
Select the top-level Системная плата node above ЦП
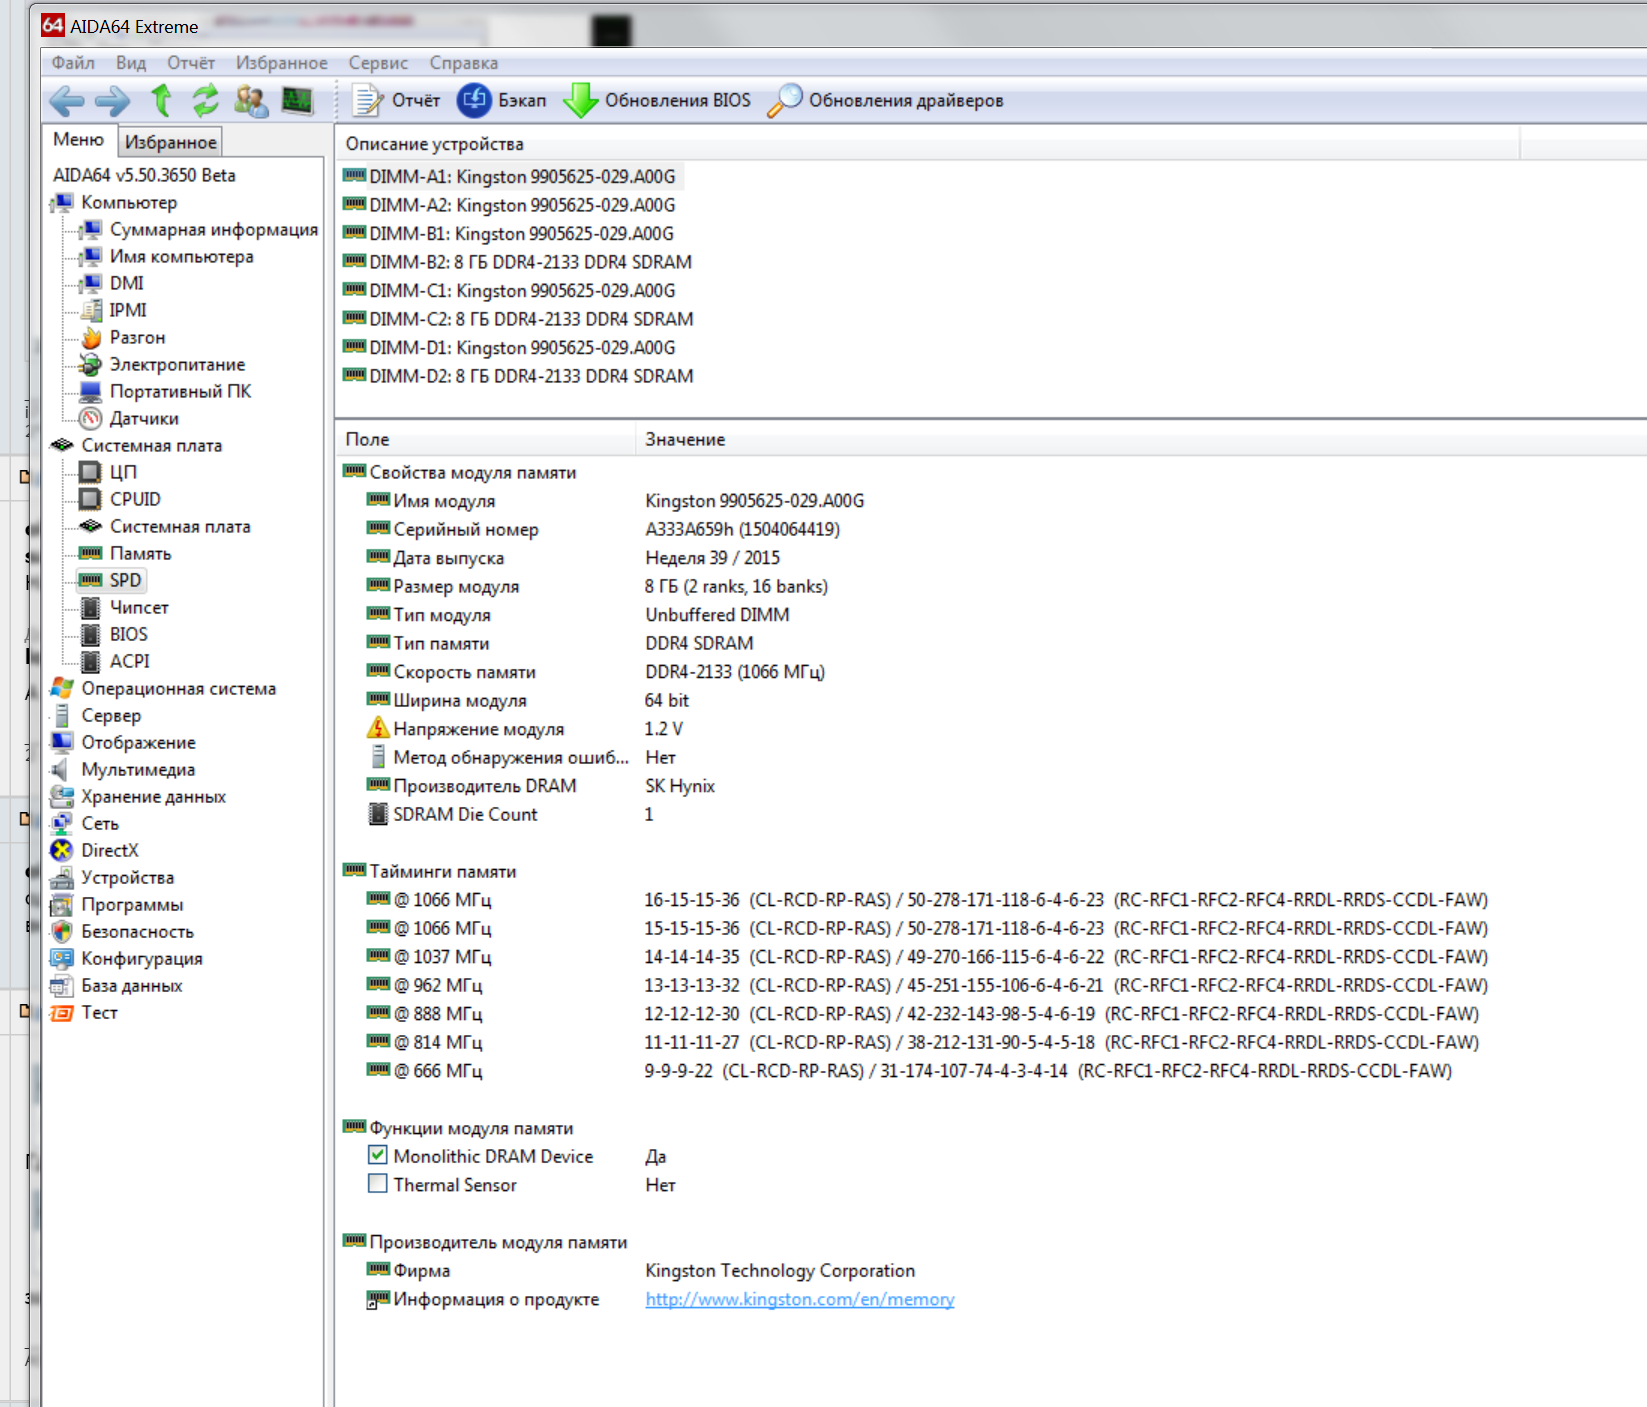pyautogui.click(x=152, y=445)
